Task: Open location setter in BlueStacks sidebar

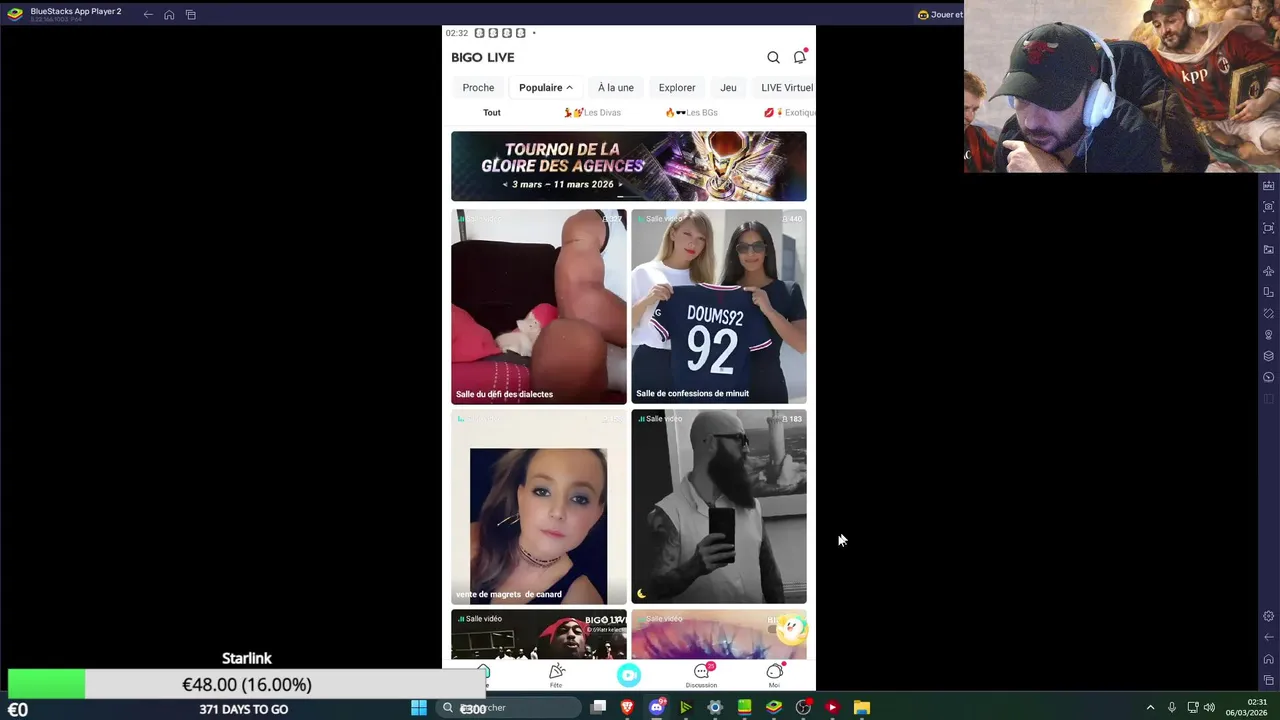Action: point(1268,335)
